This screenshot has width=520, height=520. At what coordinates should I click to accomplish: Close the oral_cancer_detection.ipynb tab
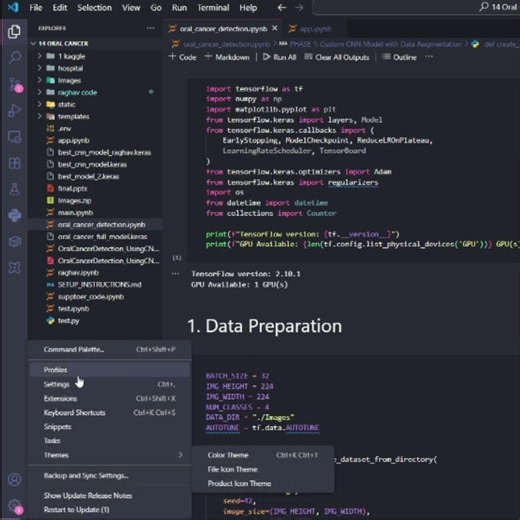(275, 28)
